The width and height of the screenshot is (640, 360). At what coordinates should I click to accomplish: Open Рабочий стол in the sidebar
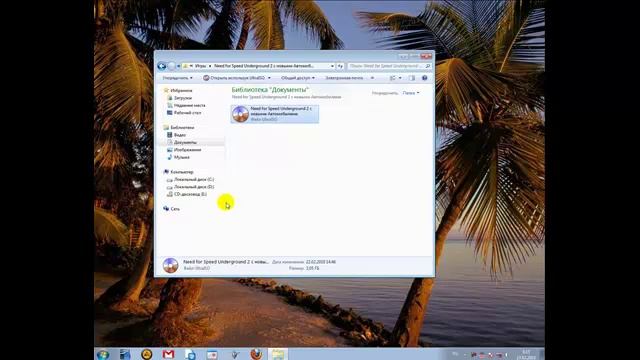click(x=187, y=113)
